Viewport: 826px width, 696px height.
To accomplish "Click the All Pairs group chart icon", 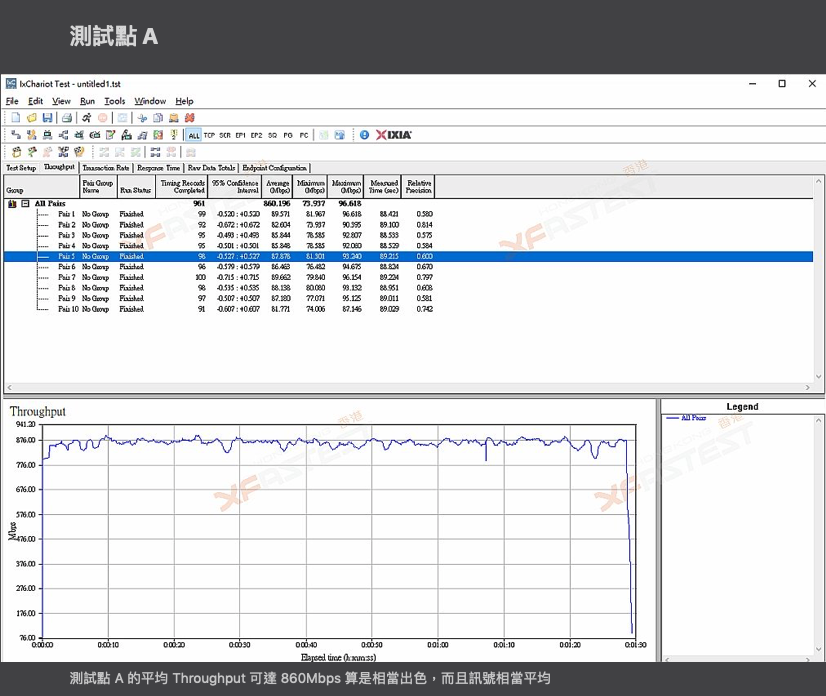I will click(12, 203).
